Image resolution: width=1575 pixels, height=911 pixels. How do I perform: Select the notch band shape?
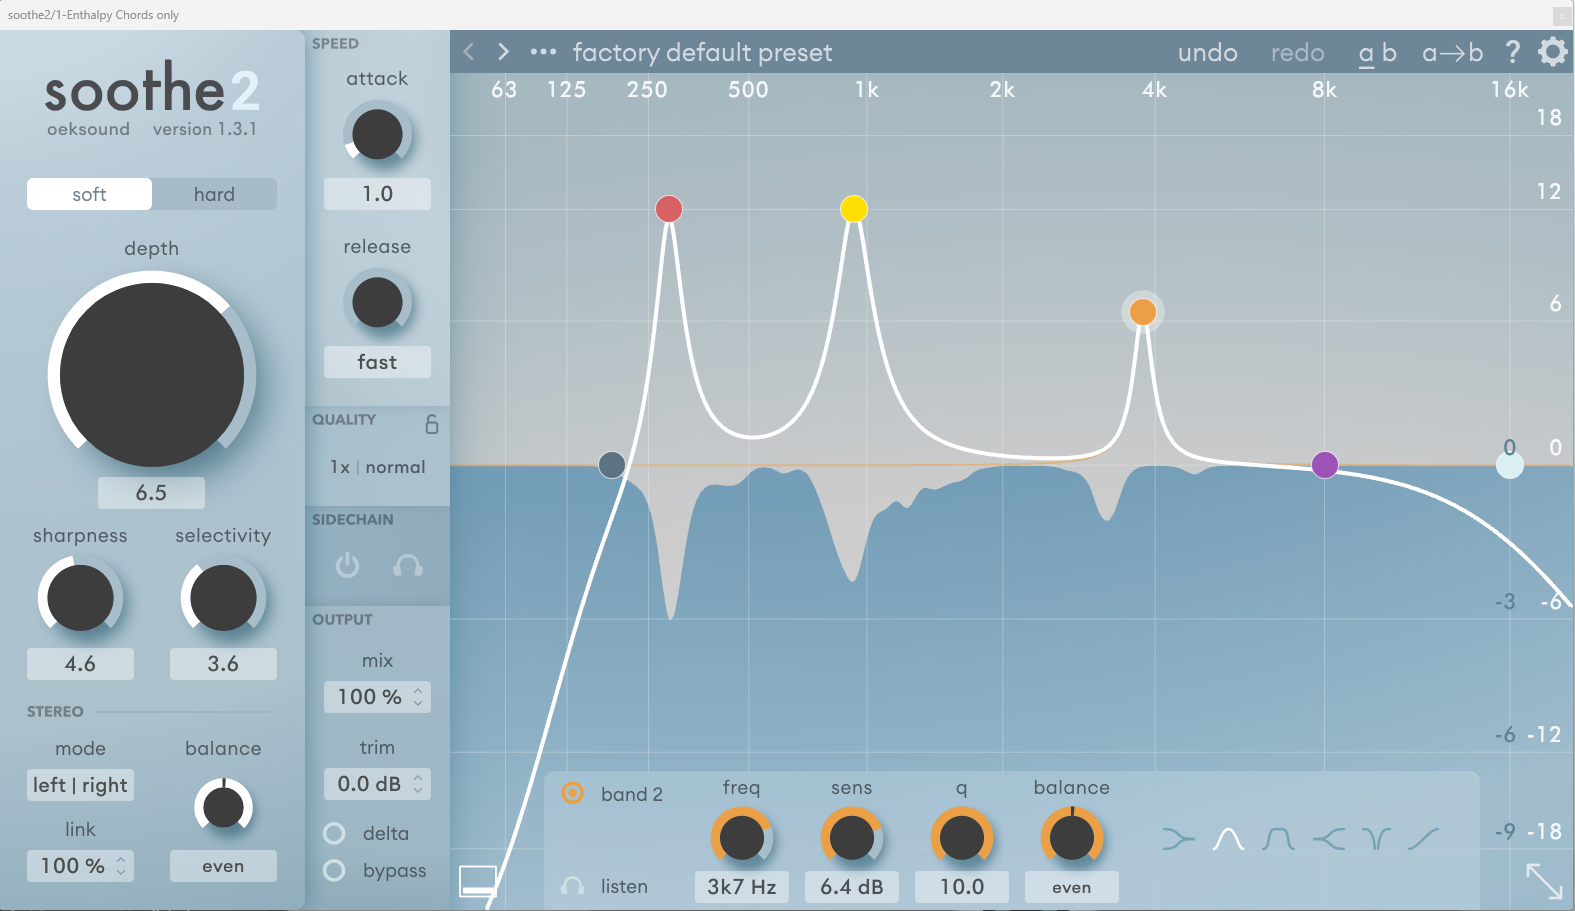[1376, 838]
